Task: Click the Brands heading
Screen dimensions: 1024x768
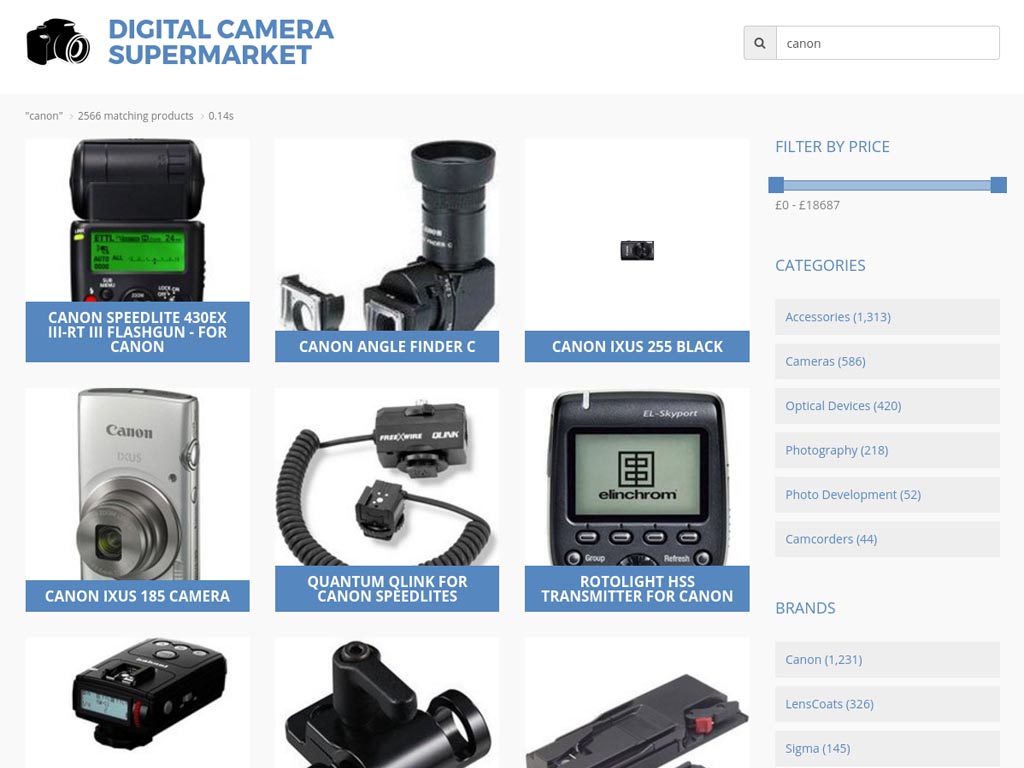Action: (x=805, y=608)
